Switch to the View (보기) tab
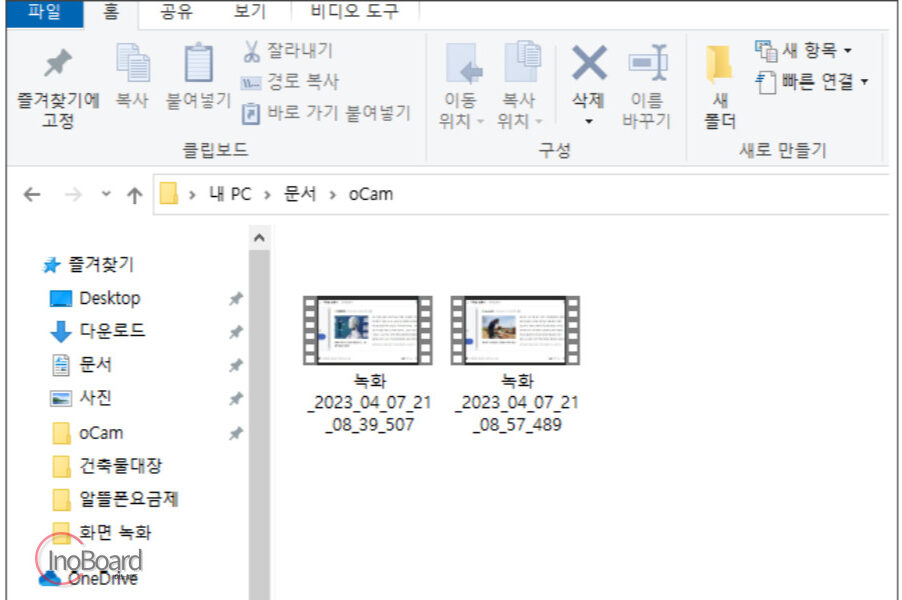The height and width of the screenshot is (600, 902). tap(249, 12)
